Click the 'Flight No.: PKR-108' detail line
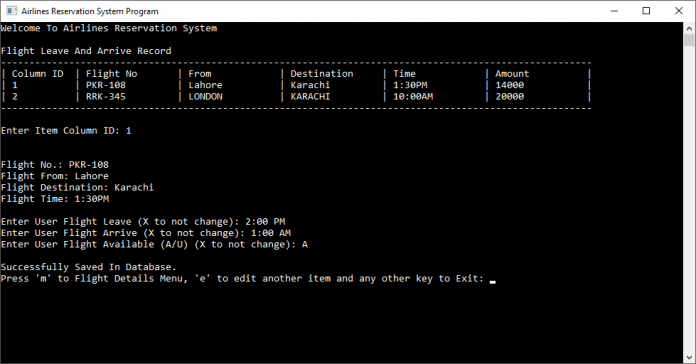 (55, 165)
